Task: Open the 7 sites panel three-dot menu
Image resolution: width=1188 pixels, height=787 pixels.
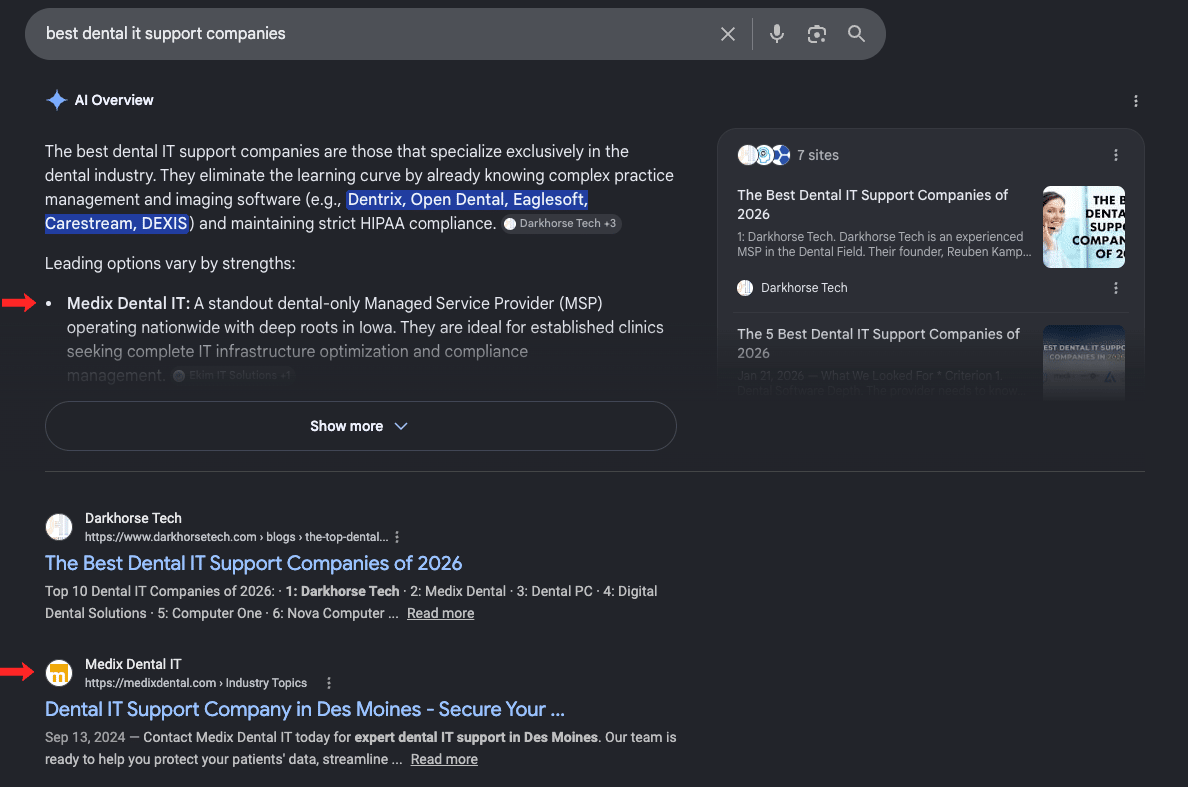Action: (1115, 155)
